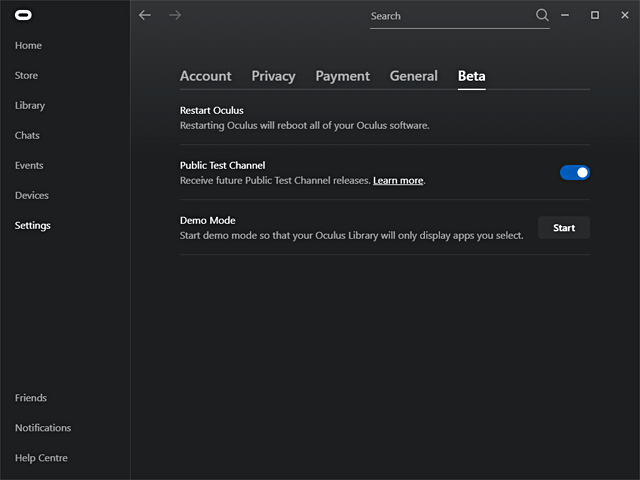Viewport: 640px width, 480px height.
Task: Open Chats from the sidebar
Action: click(27, 136)
